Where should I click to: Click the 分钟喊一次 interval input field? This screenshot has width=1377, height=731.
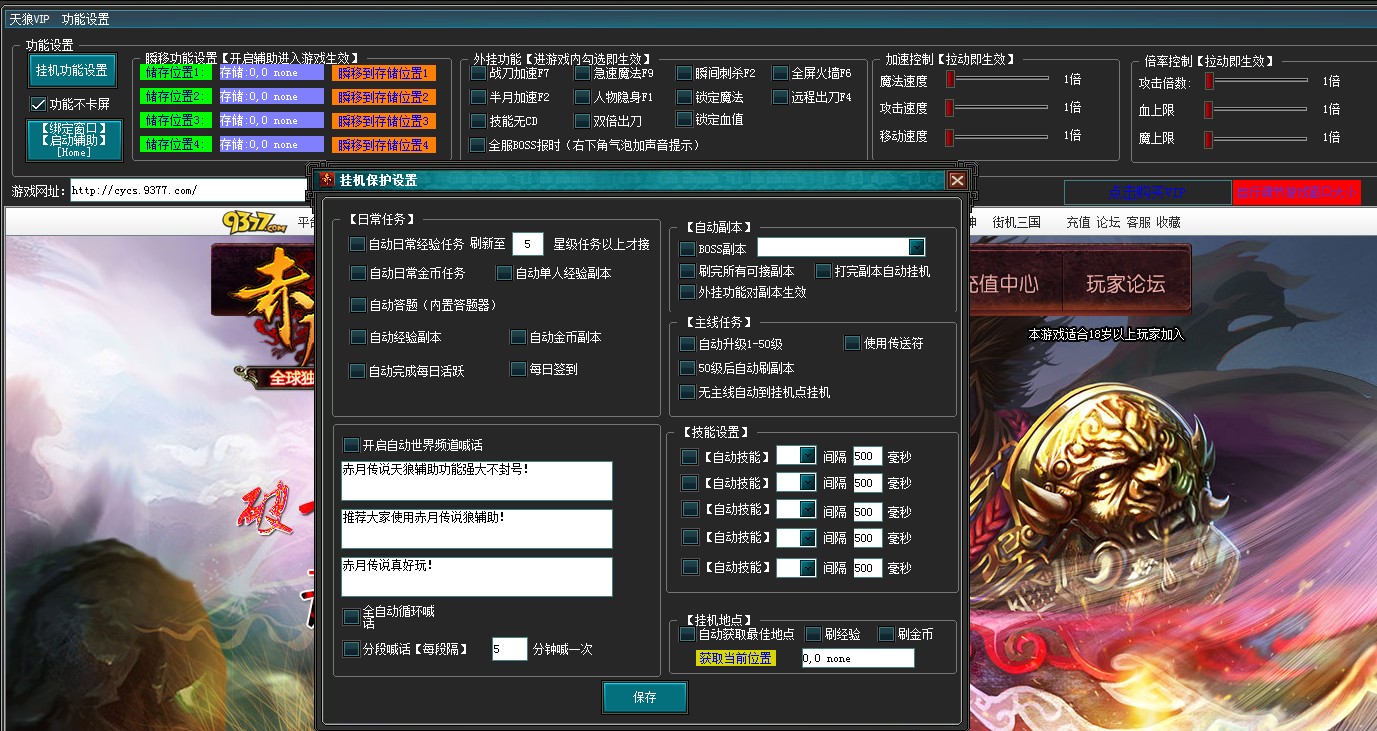coord(509,649)
